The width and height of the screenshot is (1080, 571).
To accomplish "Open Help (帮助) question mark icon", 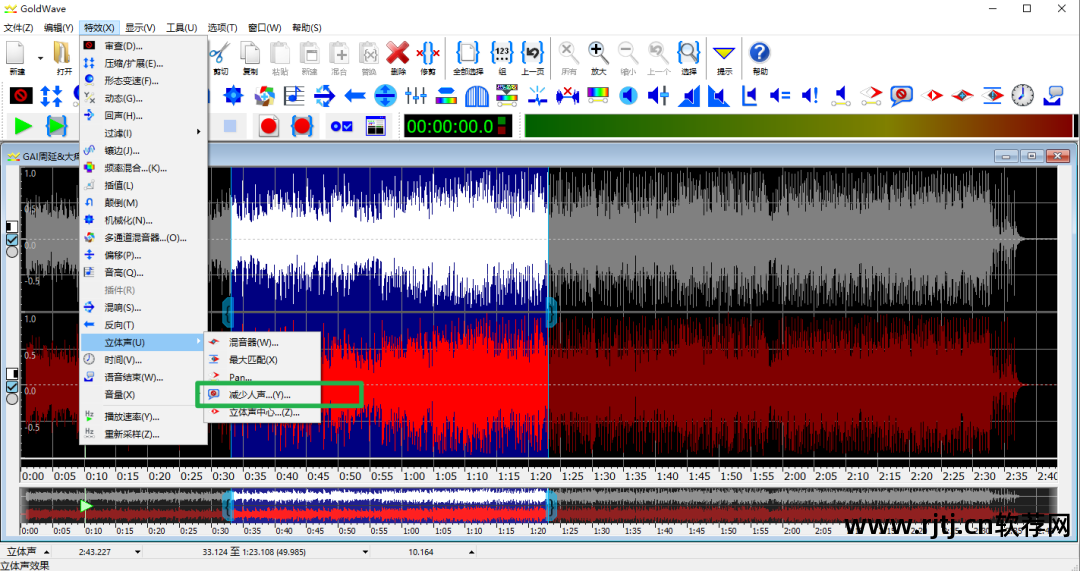I will 760,53.
